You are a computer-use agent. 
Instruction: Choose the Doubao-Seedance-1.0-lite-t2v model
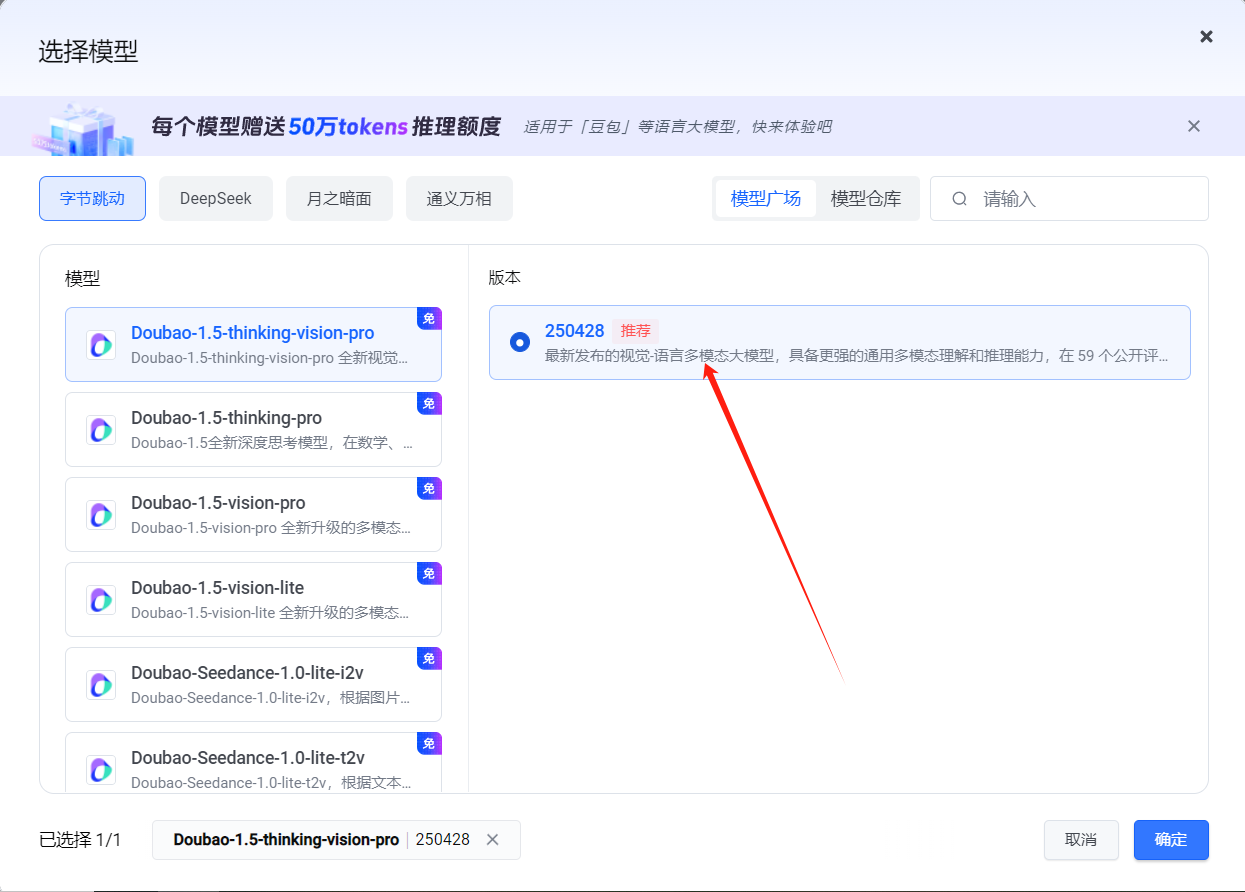click(x=253, y=762)
